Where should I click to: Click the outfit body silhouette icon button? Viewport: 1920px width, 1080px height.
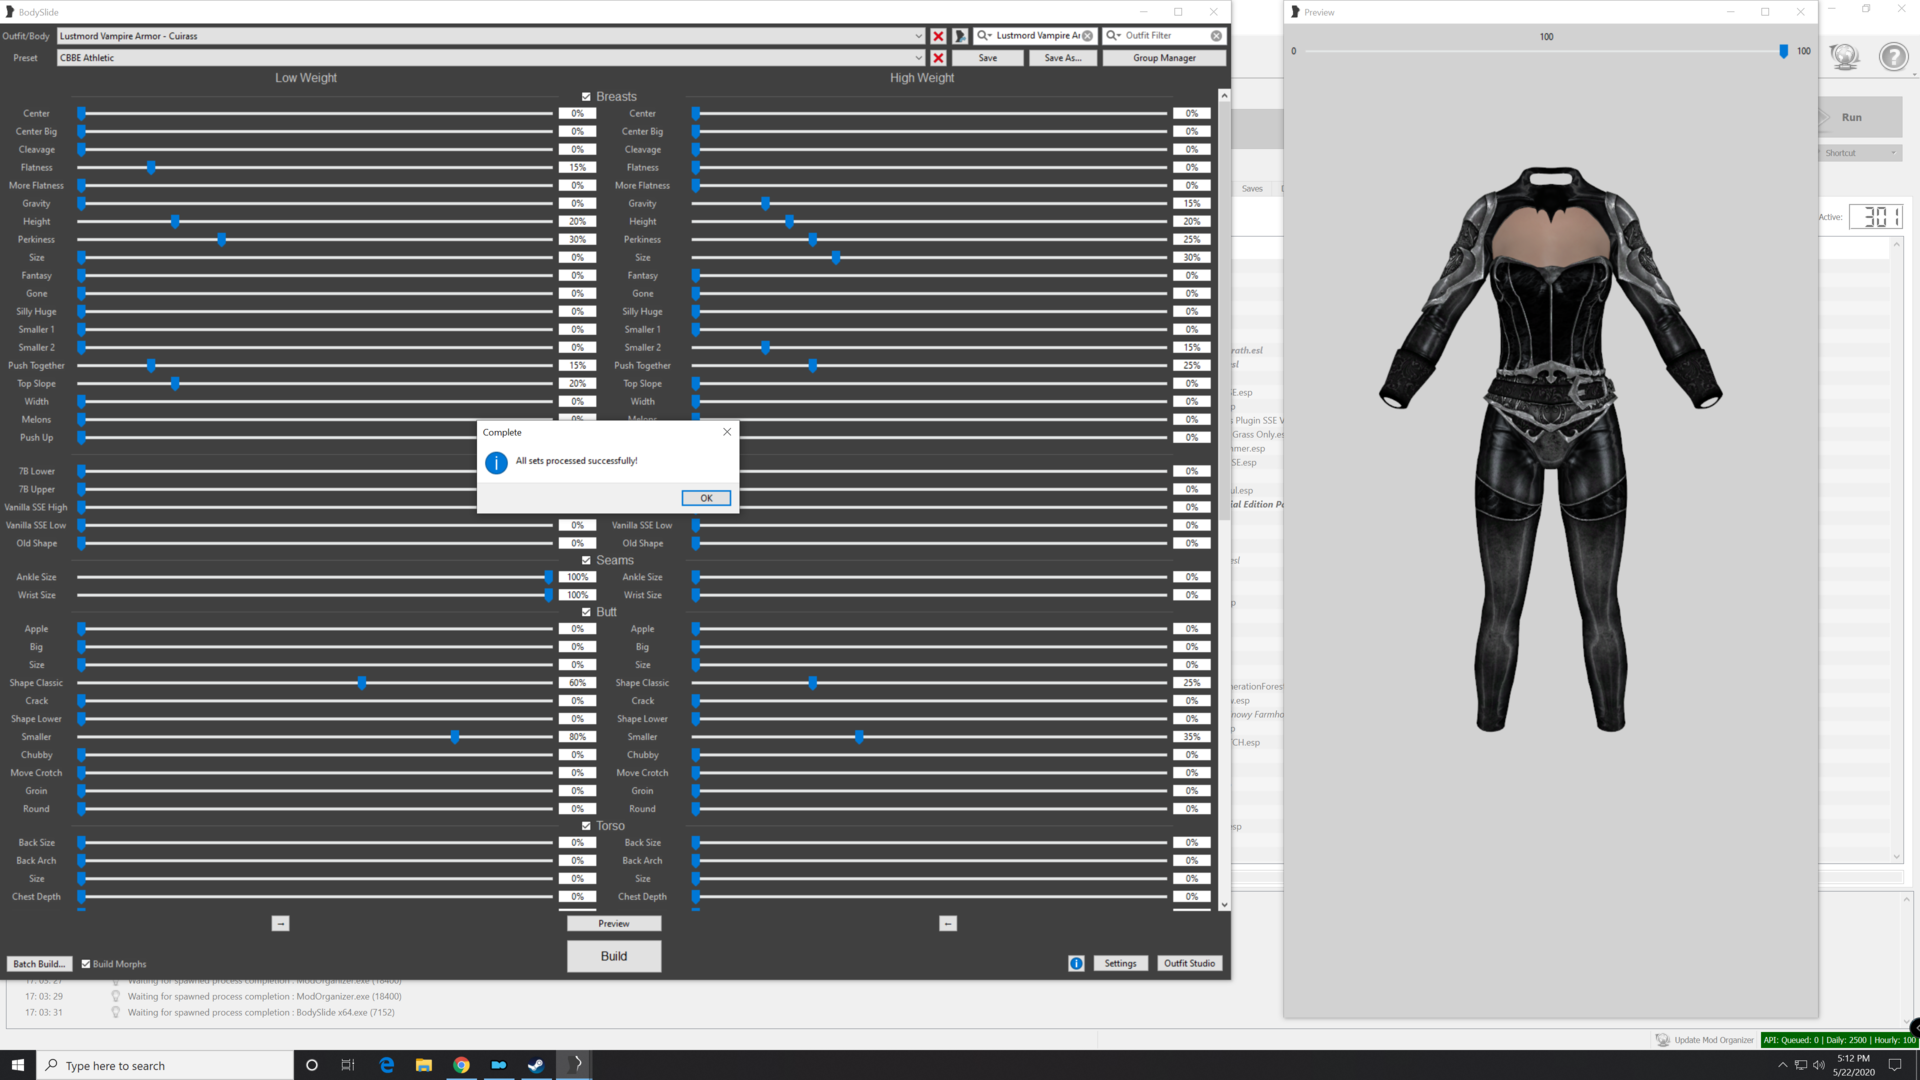(960, 36)
